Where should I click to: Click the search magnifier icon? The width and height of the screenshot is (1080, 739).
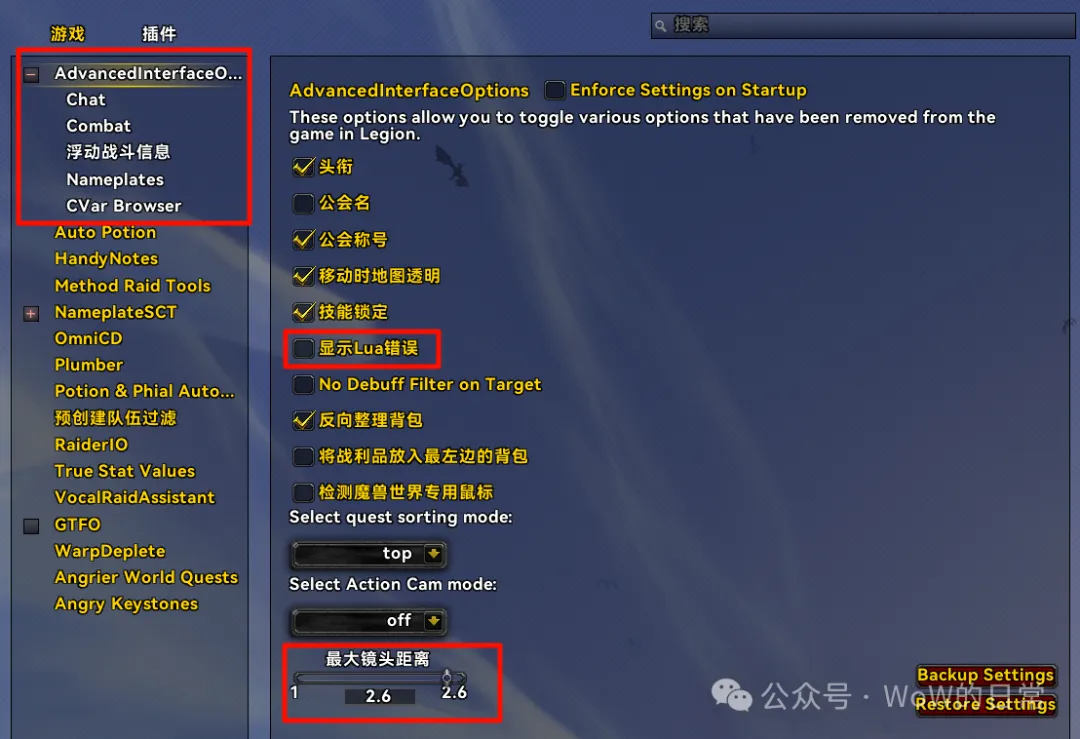coord(661,26)
